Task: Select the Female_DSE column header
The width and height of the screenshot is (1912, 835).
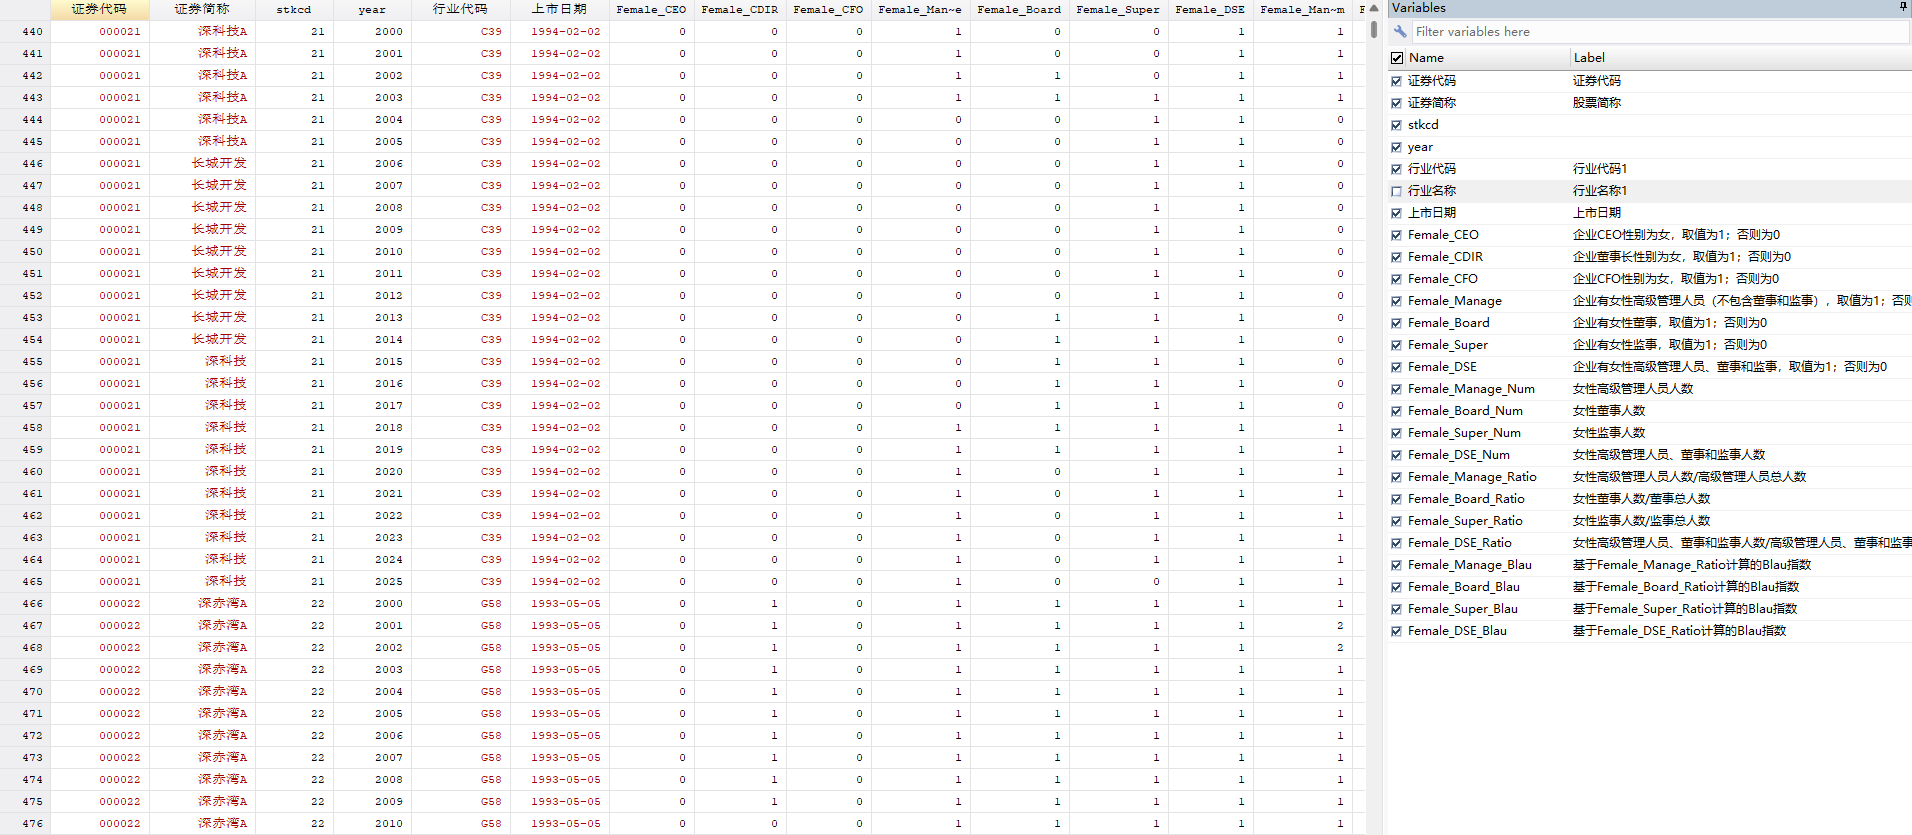Action: [1210, 9]
